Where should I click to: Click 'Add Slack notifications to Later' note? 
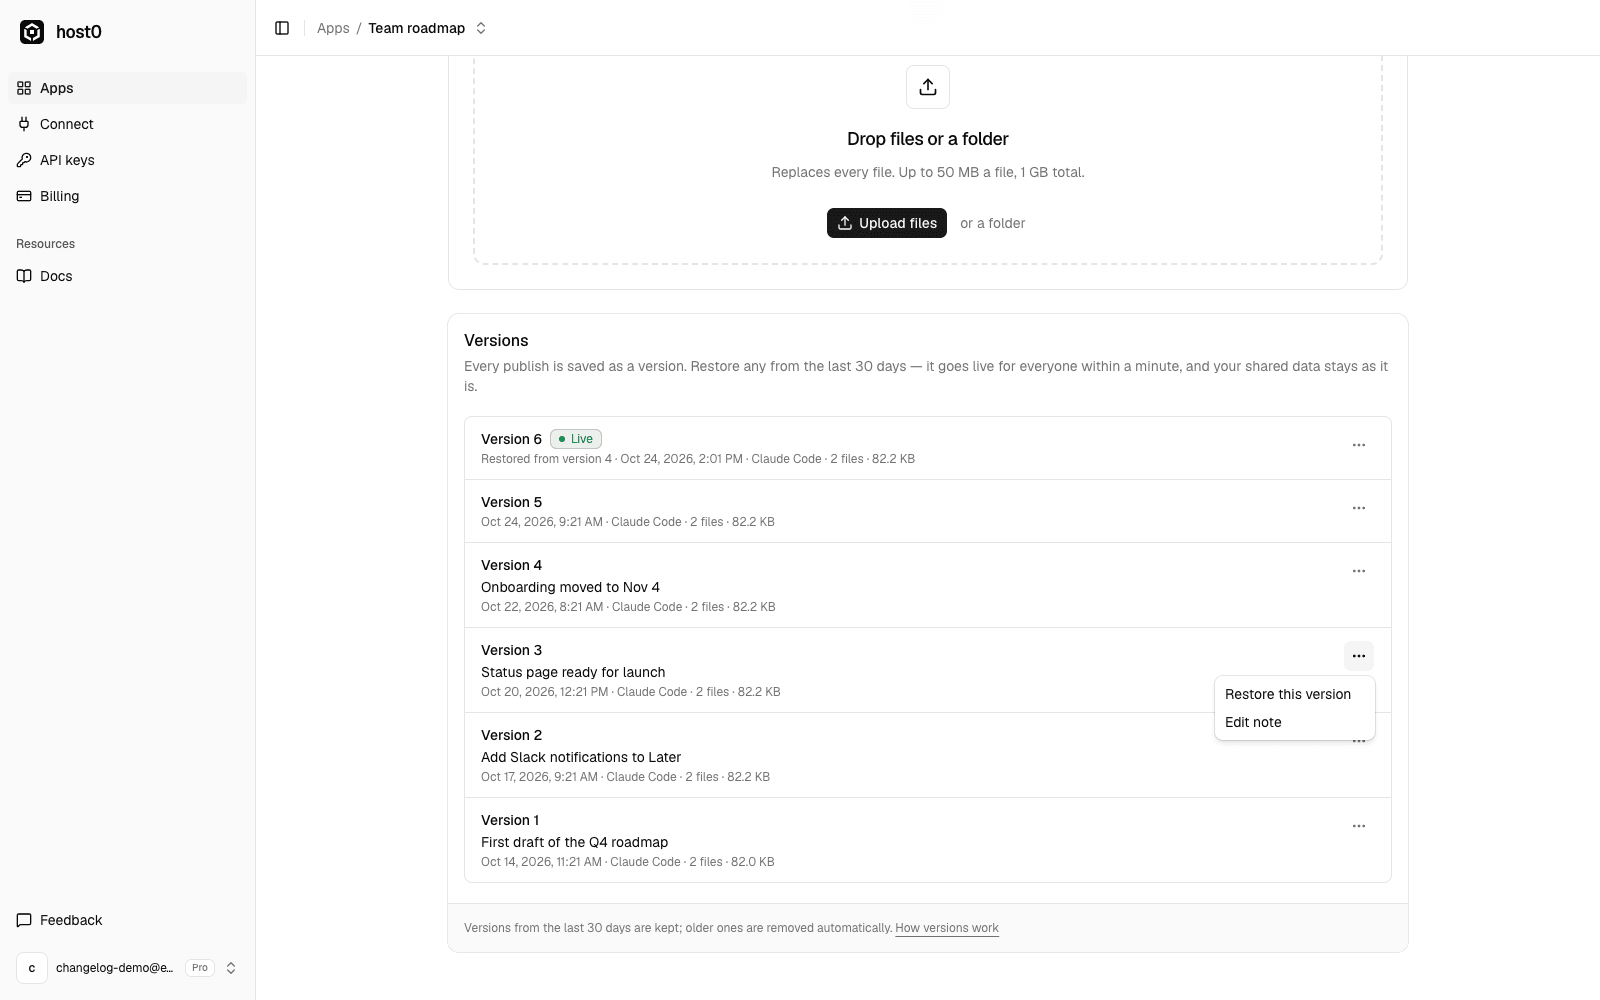click(581, 757)
